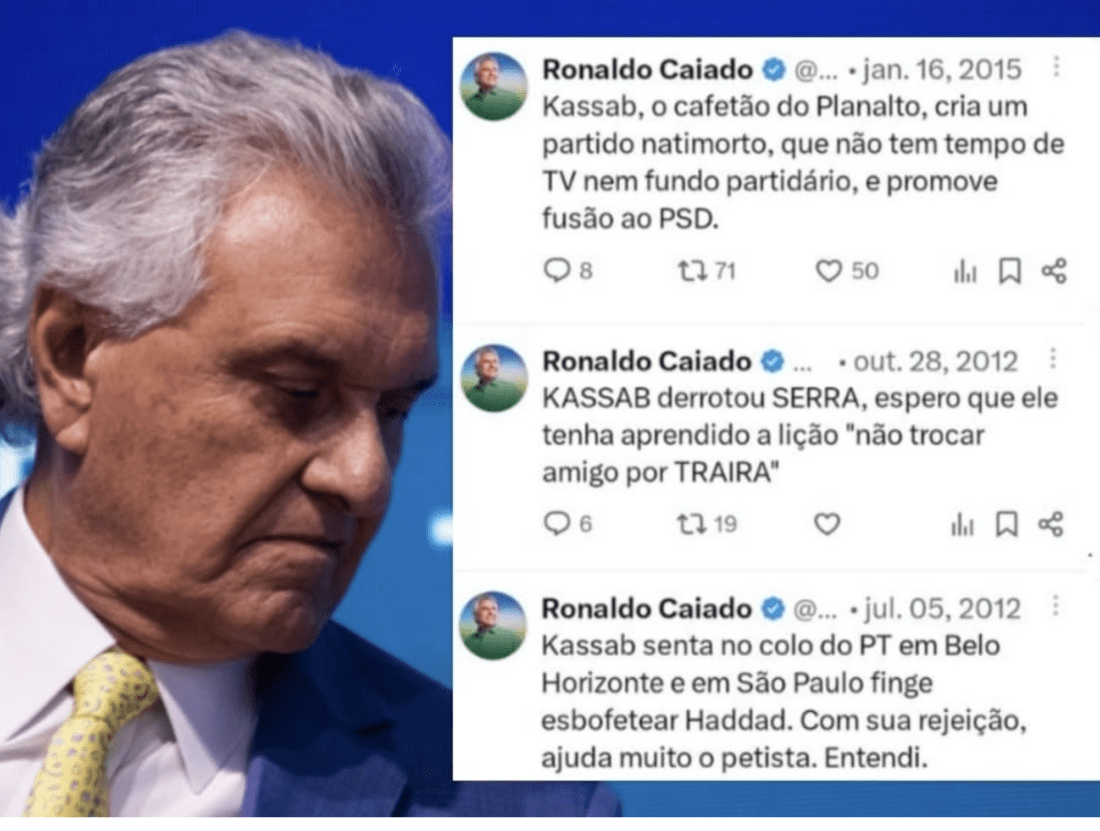Open more options for jan. 16, 2015 tweet
Screen dimensions: 1100x831
(x=1057, y=67)
